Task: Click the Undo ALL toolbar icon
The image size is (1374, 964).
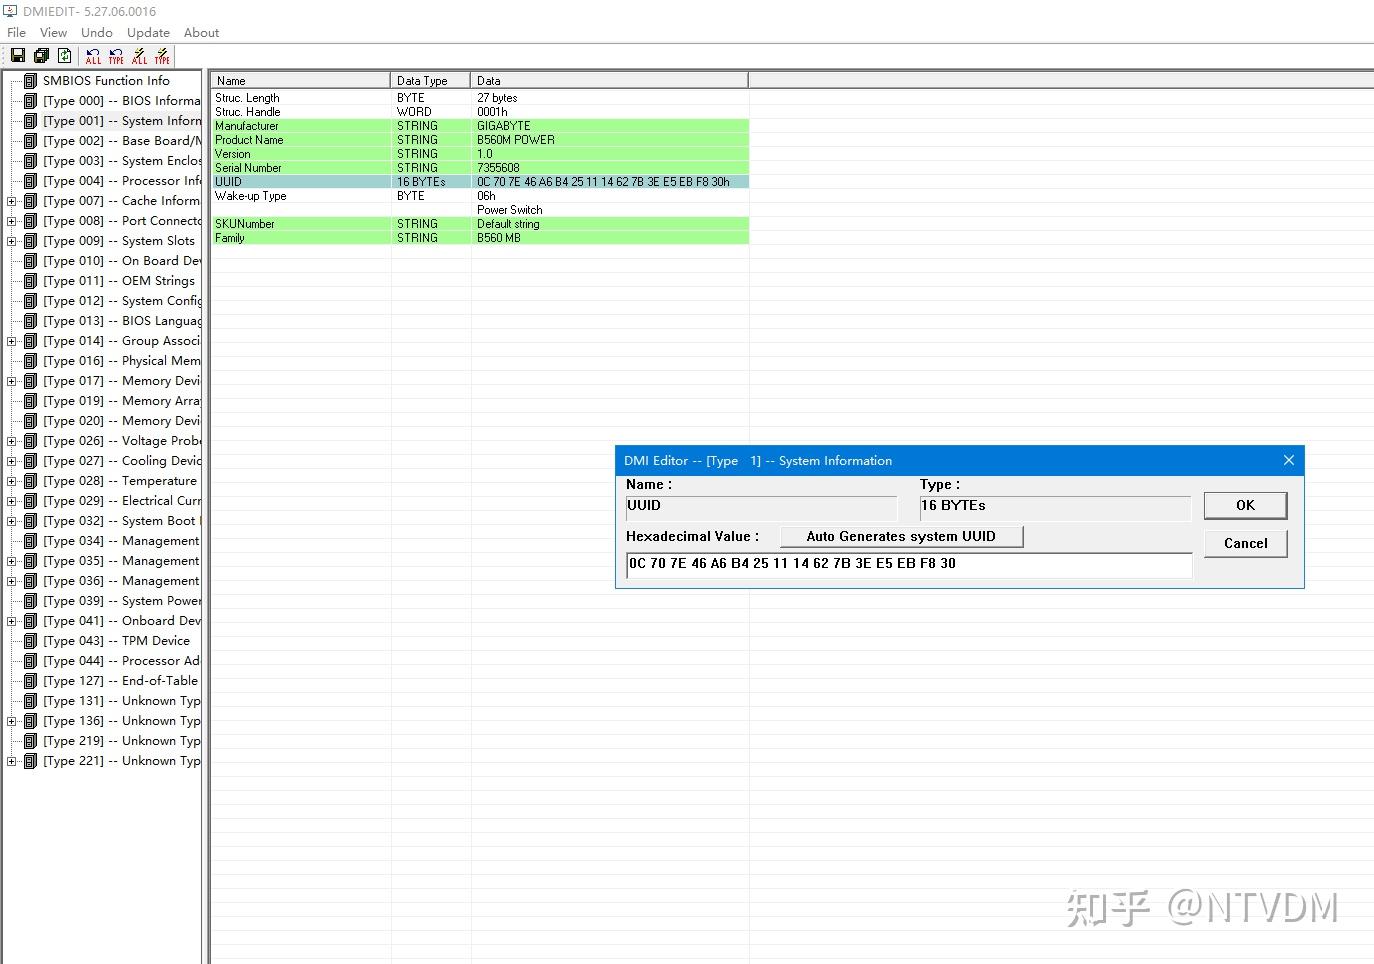Action: pos(94,55)
